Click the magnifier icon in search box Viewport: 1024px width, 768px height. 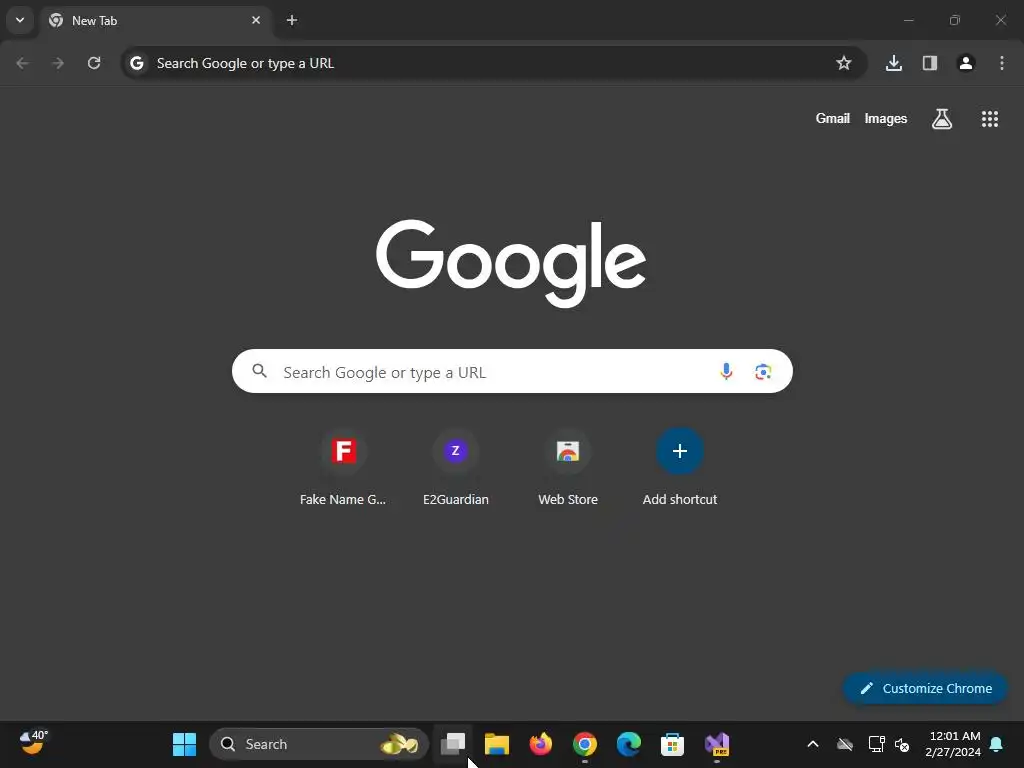pos(260,371)
